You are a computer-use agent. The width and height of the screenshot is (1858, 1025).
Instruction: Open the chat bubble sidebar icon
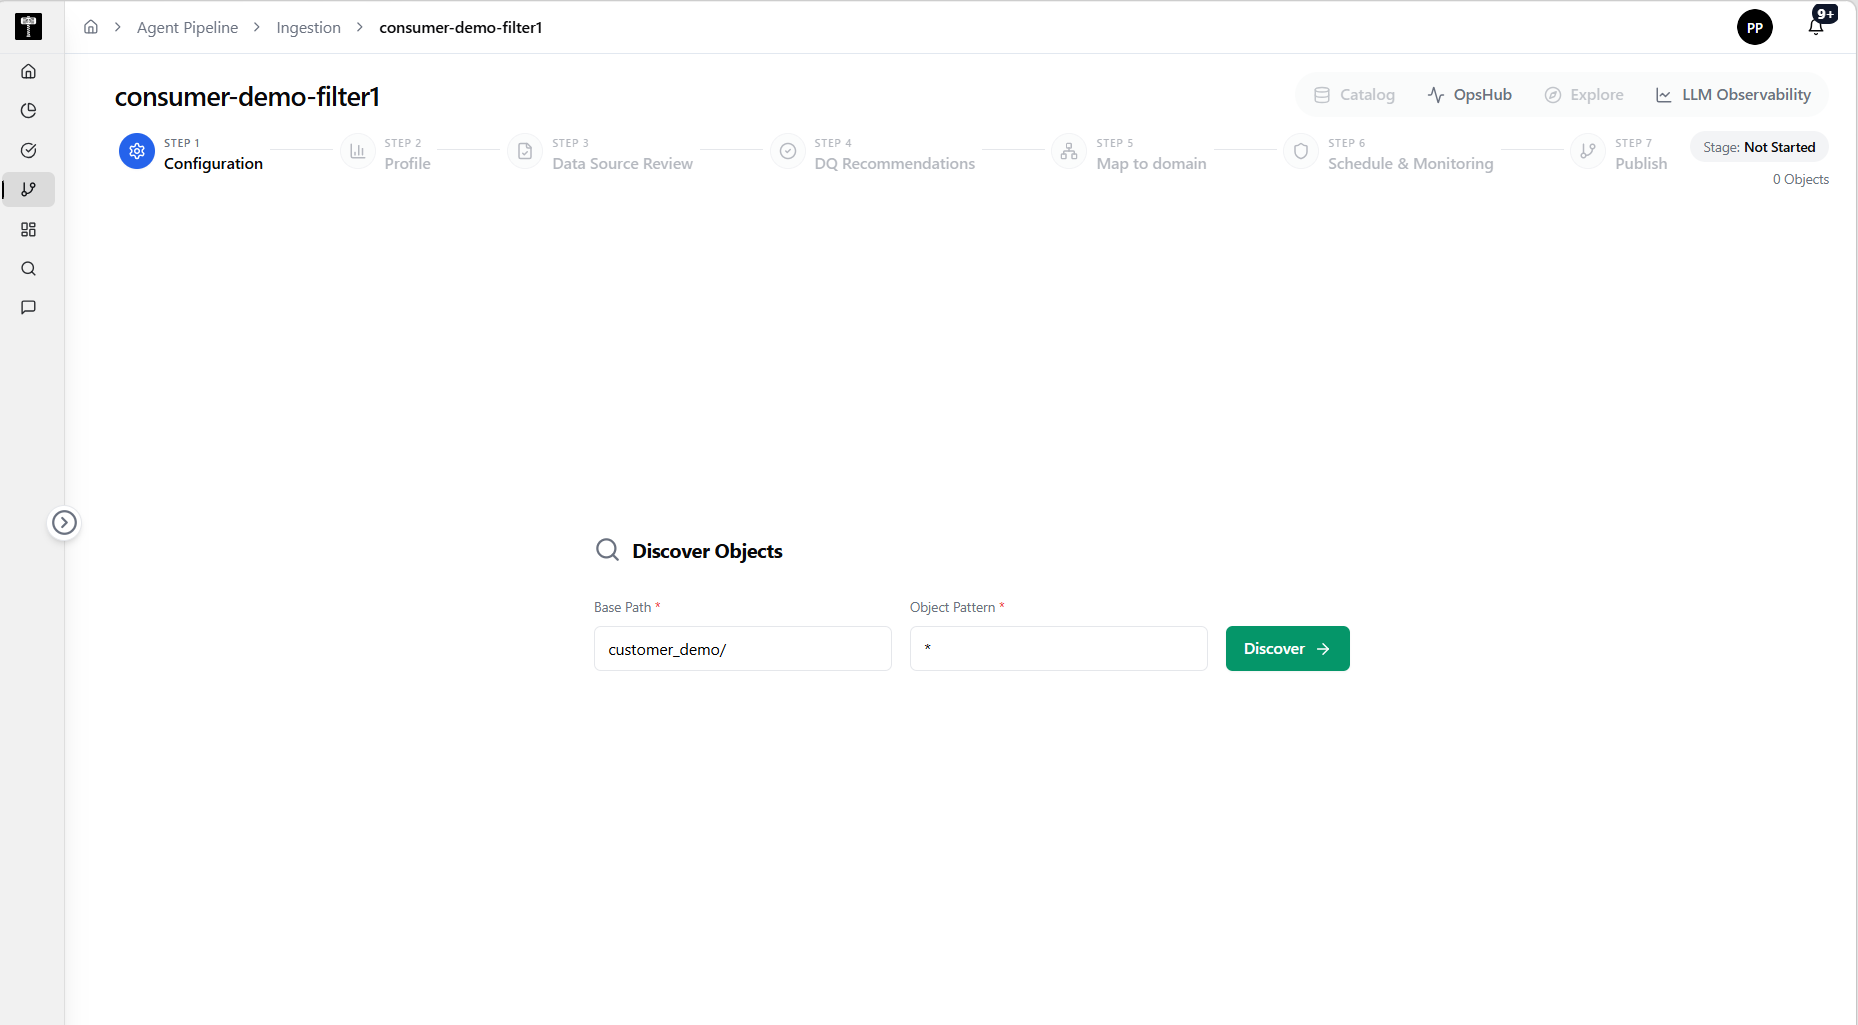[x=29, y=307]
